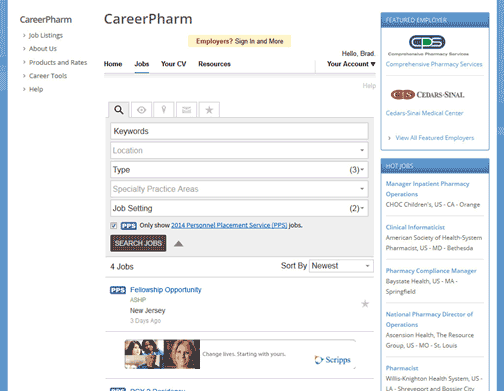This screenshot has height=391, width=504.
Task: Click the Cedars-Sinai logo
Action: tap(427, 95)
